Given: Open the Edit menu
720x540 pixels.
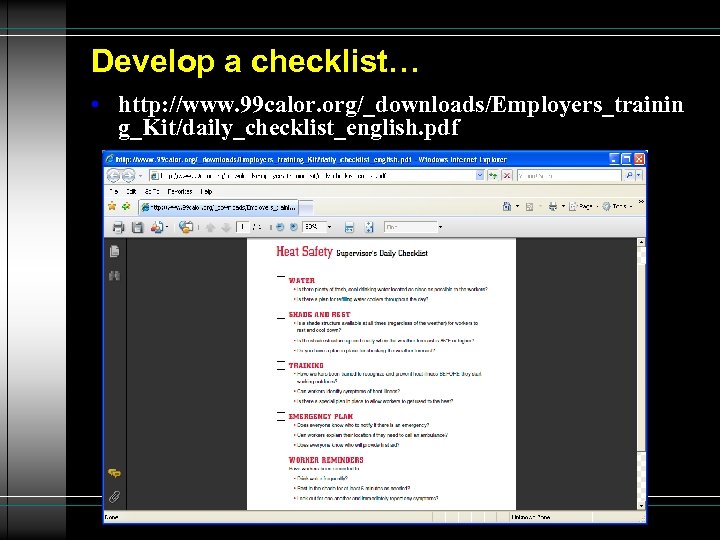Looking at the screenshot, I should point(131,191).
